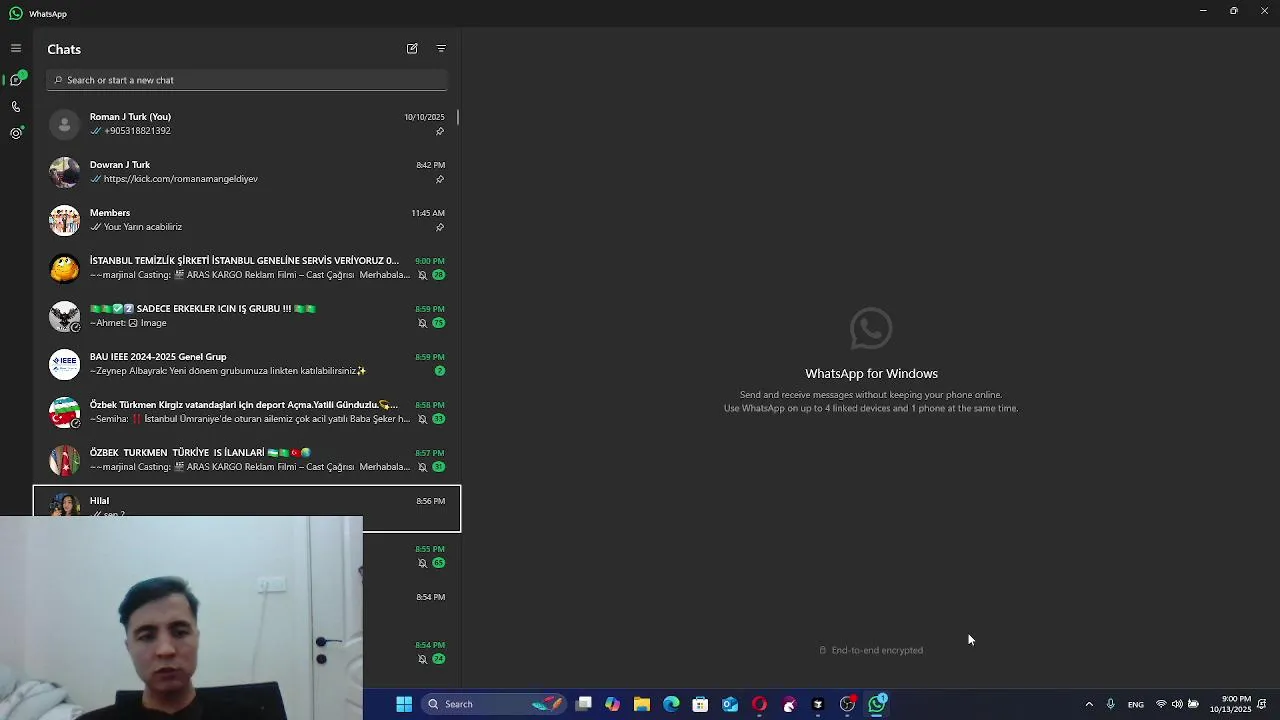Open the Dowran J Turk conversation
This screenshot has width=1280, height=720.
click(x=246, y=172)
